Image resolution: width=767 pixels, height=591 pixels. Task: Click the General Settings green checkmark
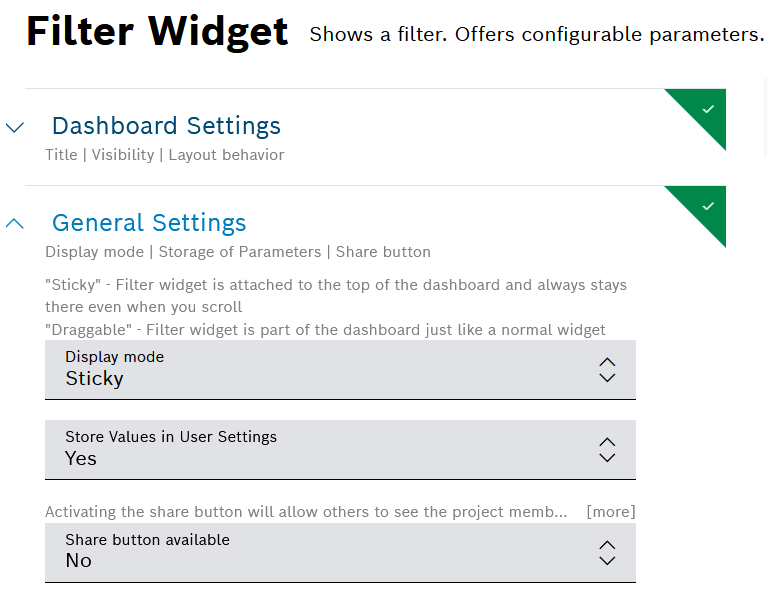click(708, 206)
